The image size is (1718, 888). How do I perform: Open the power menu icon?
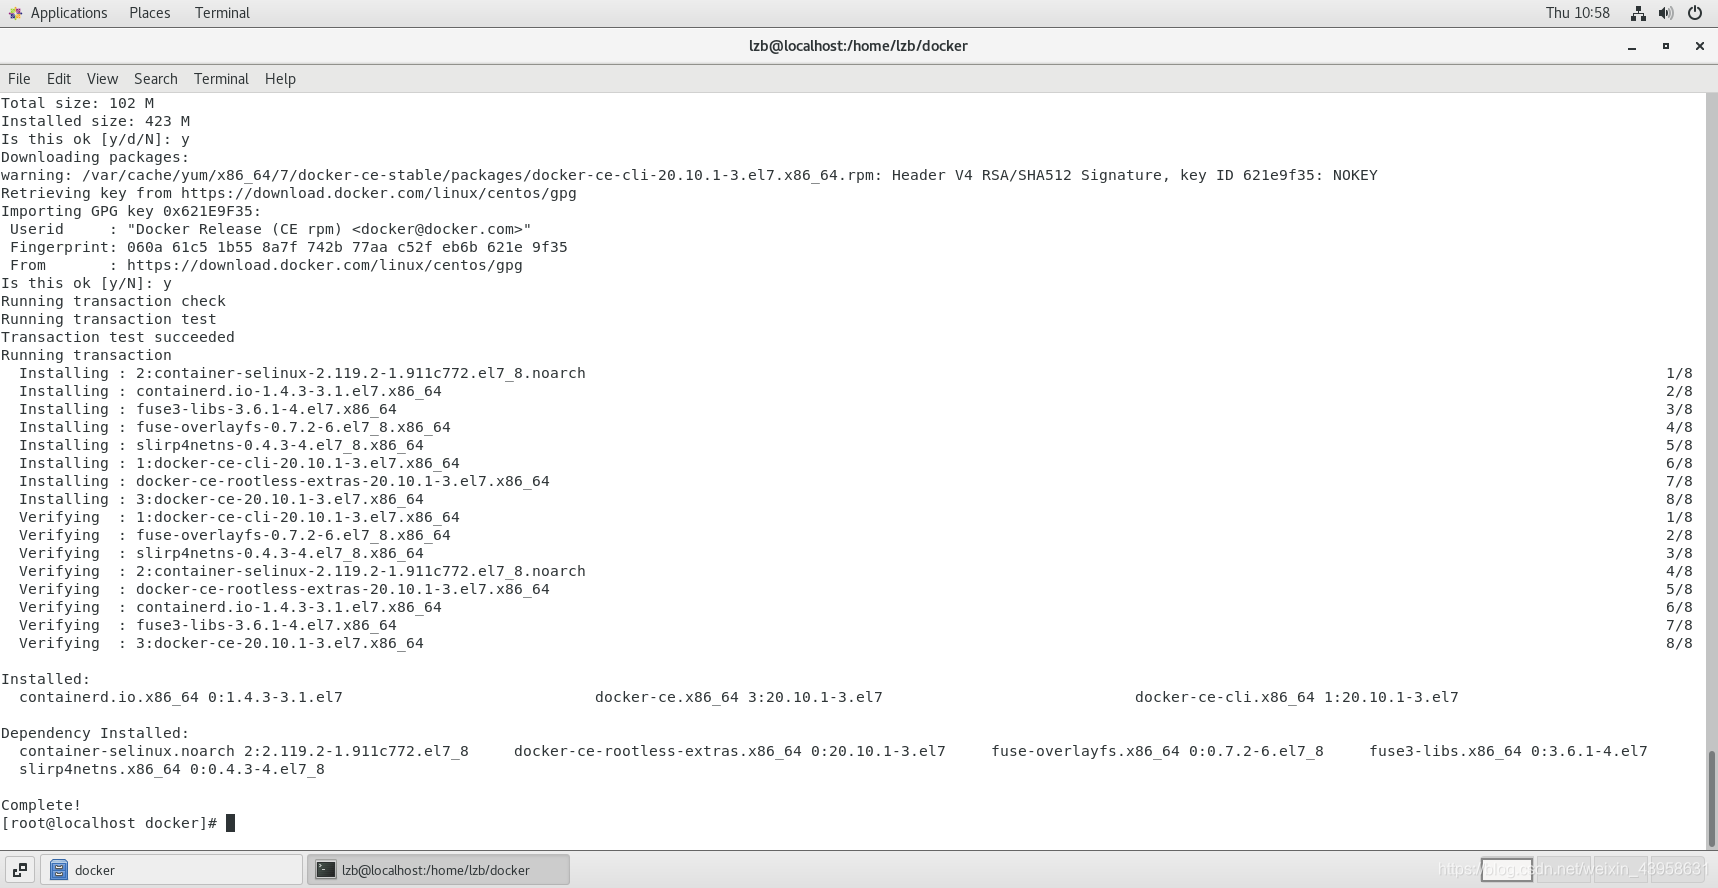[x=1695, y=13]
